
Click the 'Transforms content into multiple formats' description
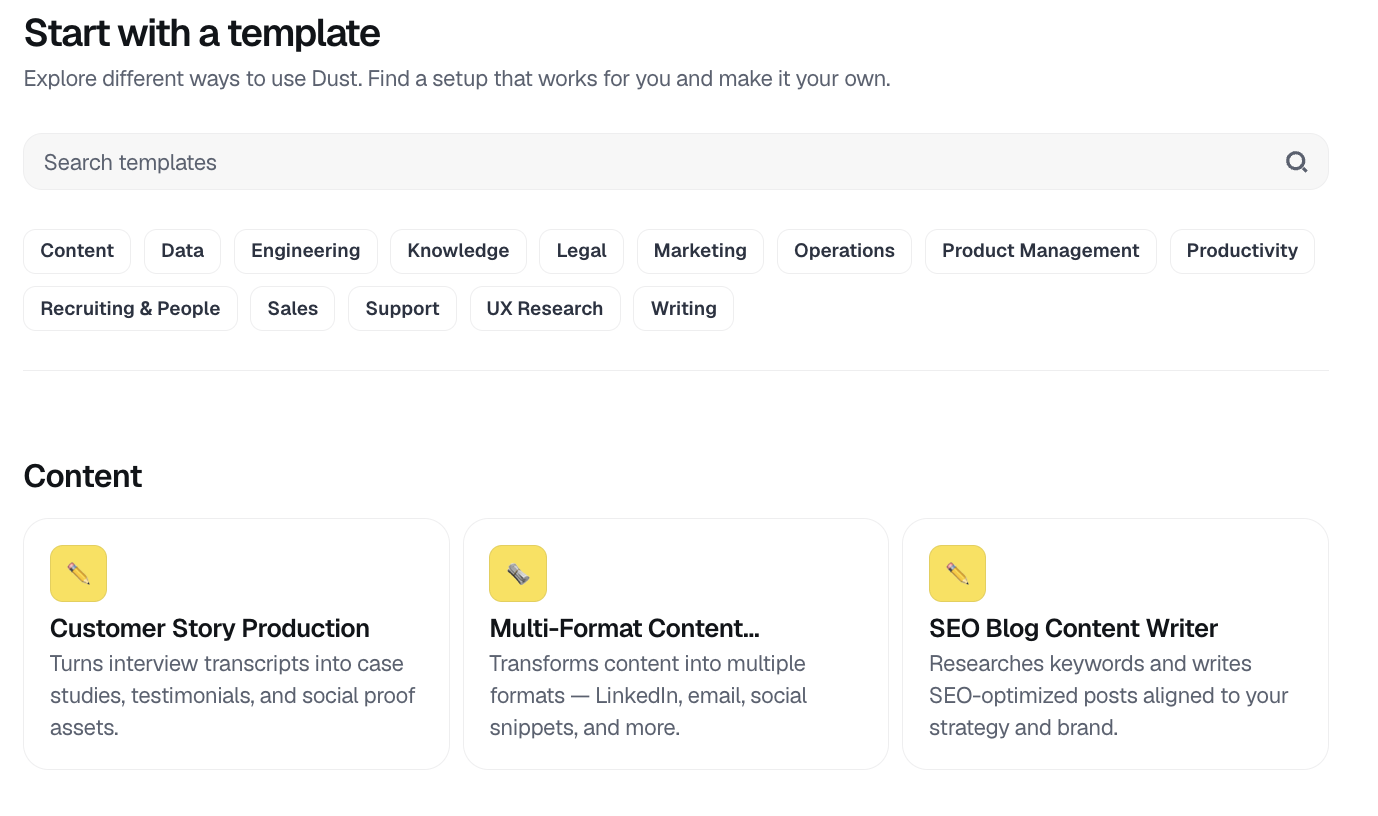[648, 695]
